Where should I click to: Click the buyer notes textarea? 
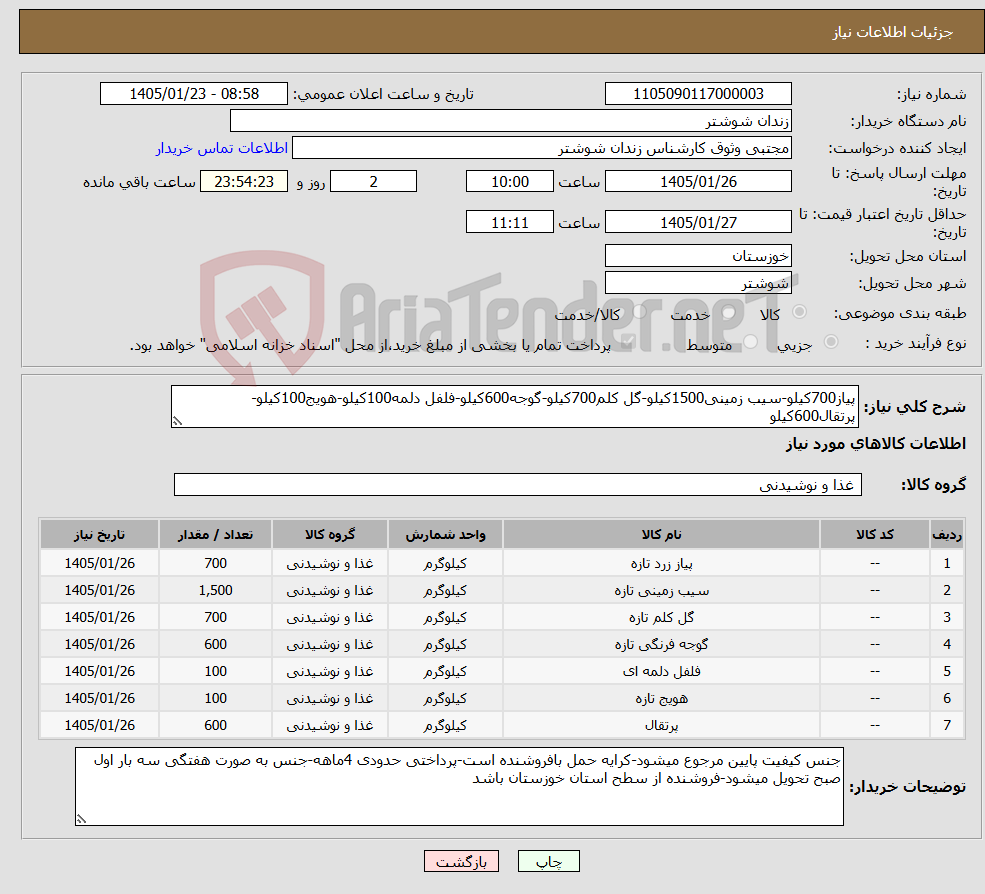[x=459, y=786]
